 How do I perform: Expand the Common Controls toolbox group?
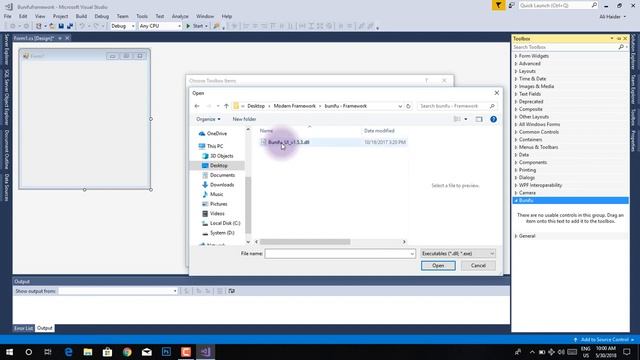tap(539, 132)
